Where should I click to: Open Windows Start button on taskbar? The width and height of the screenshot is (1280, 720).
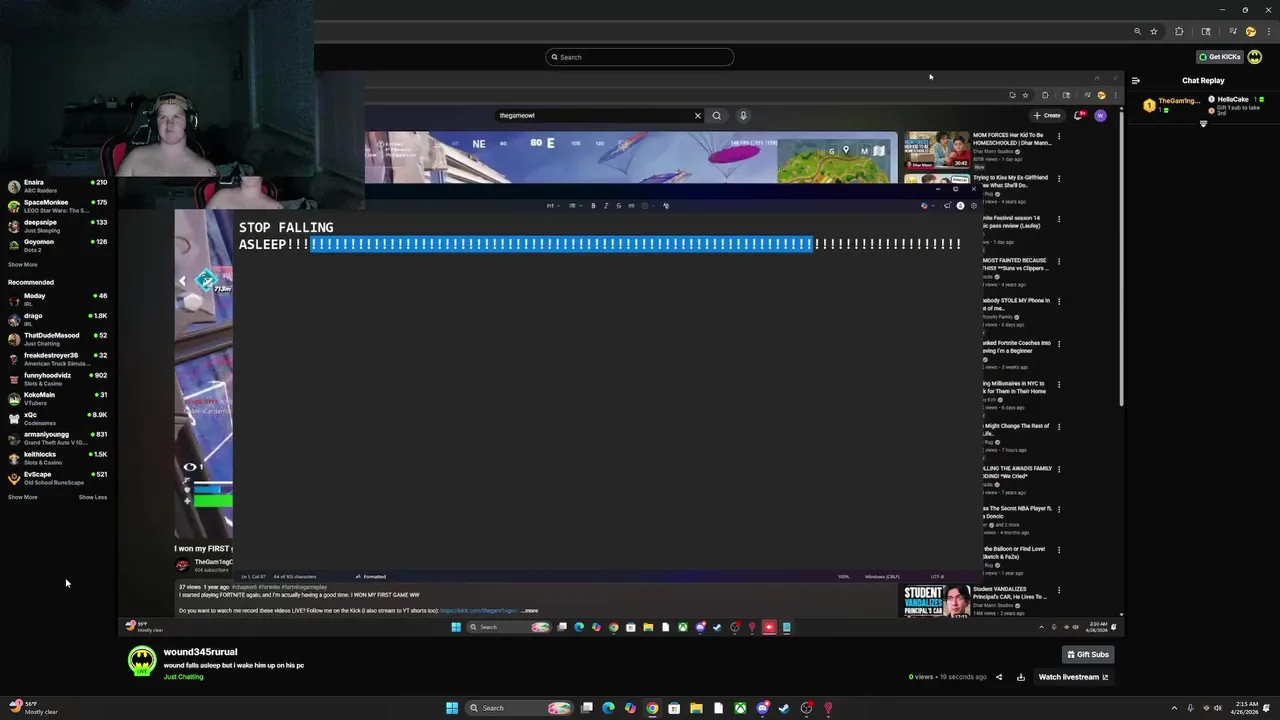click(x=452, y=708)
